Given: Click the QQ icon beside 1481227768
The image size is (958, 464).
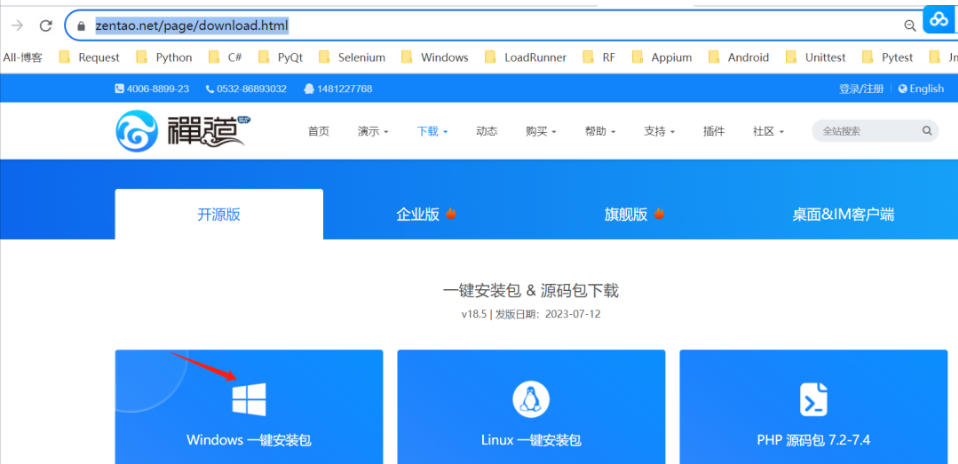Looking at the screenshot, I should [309, 89].
